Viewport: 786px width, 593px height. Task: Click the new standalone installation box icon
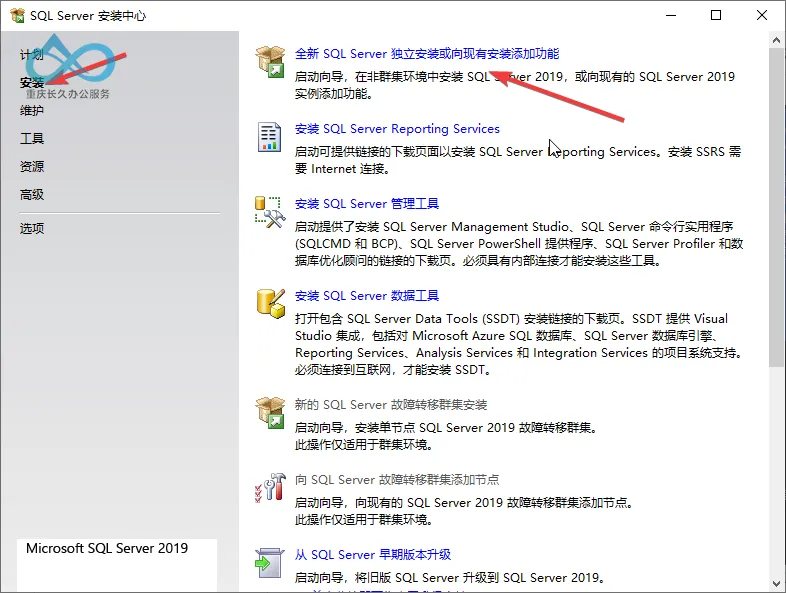270,61
